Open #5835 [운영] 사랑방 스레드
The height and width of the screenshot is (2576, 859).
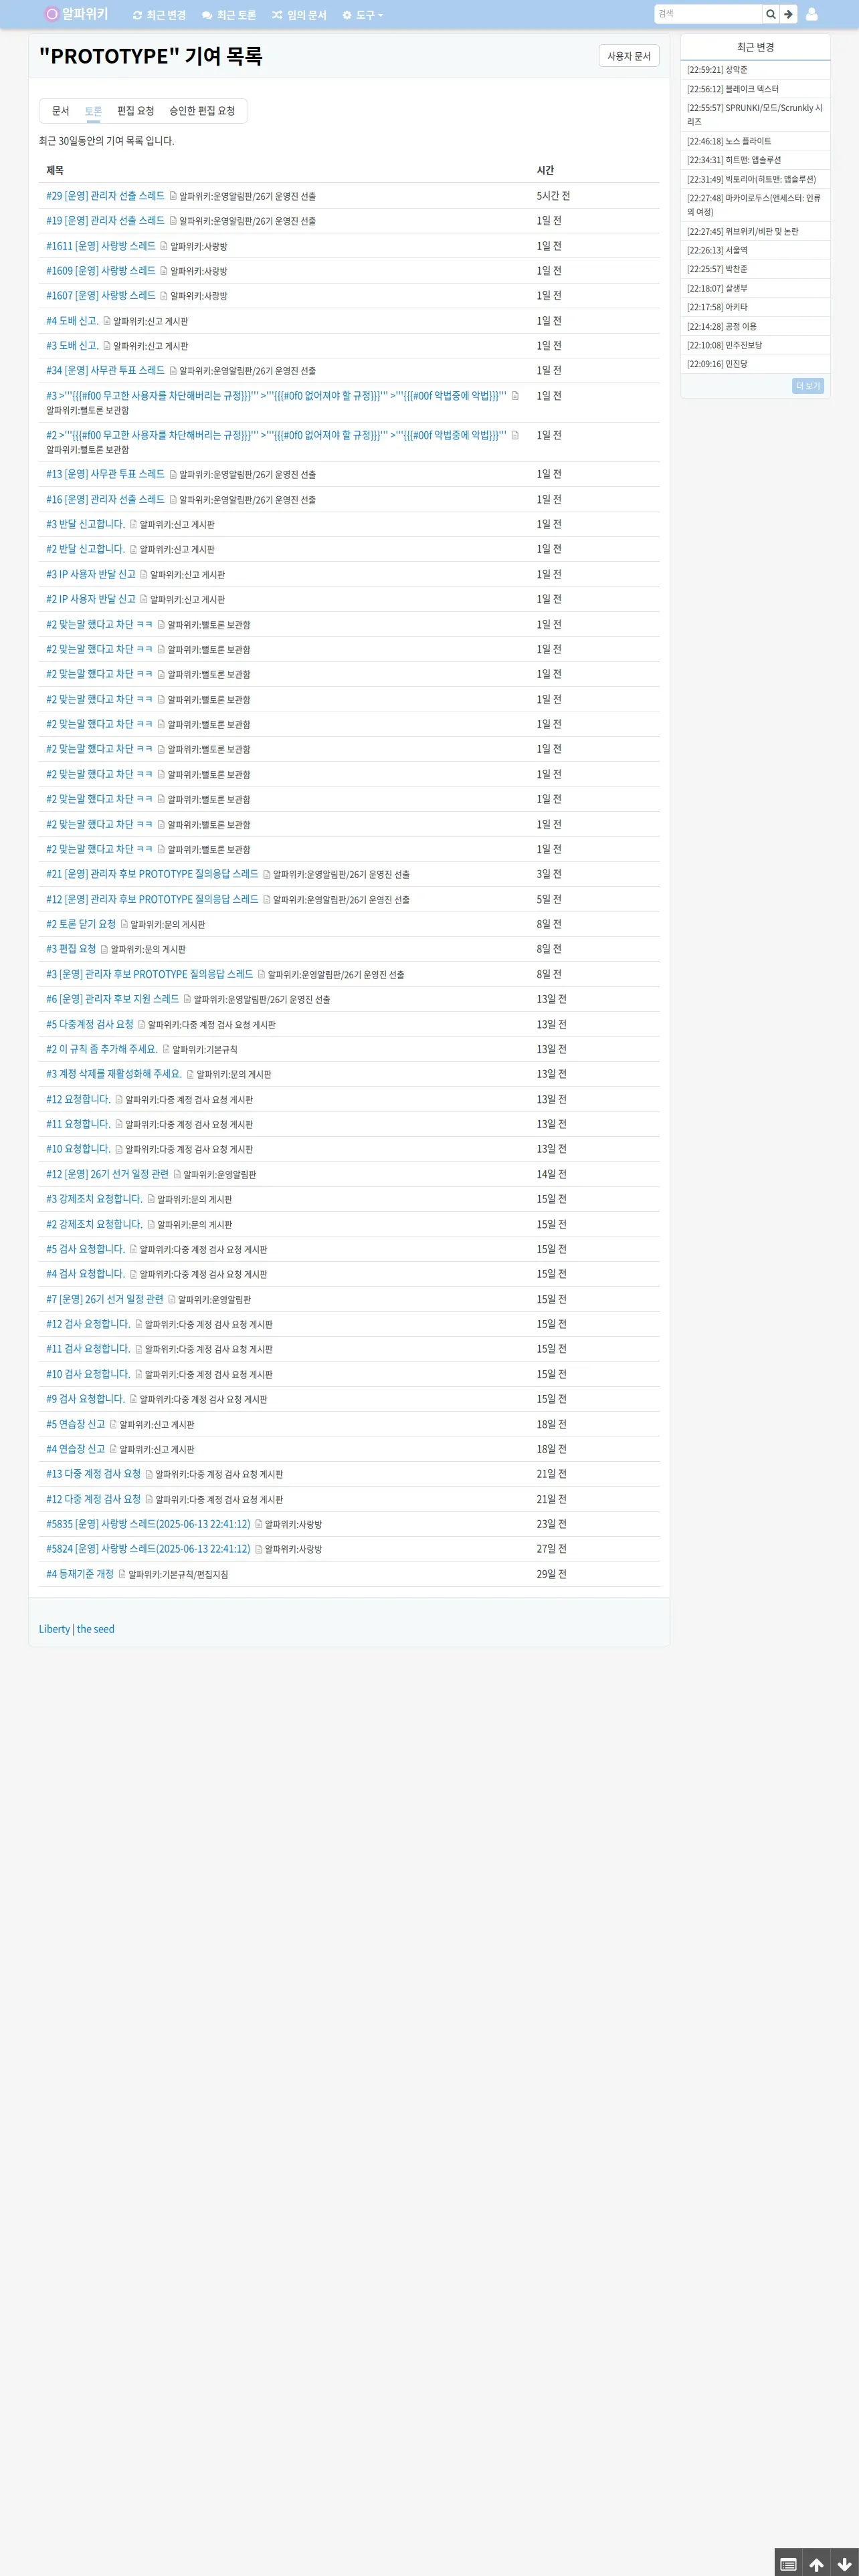point(148,1524)
